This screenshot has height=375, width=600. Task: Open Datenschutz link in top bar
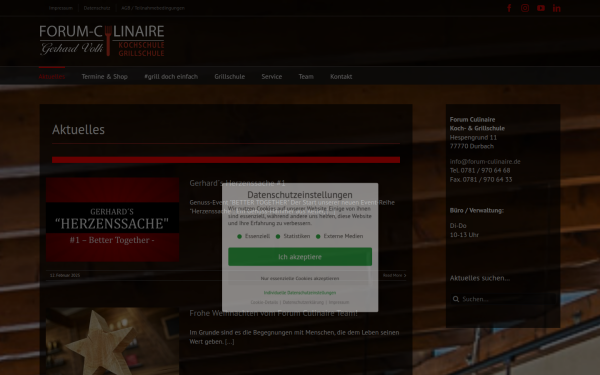coord(97,8)
